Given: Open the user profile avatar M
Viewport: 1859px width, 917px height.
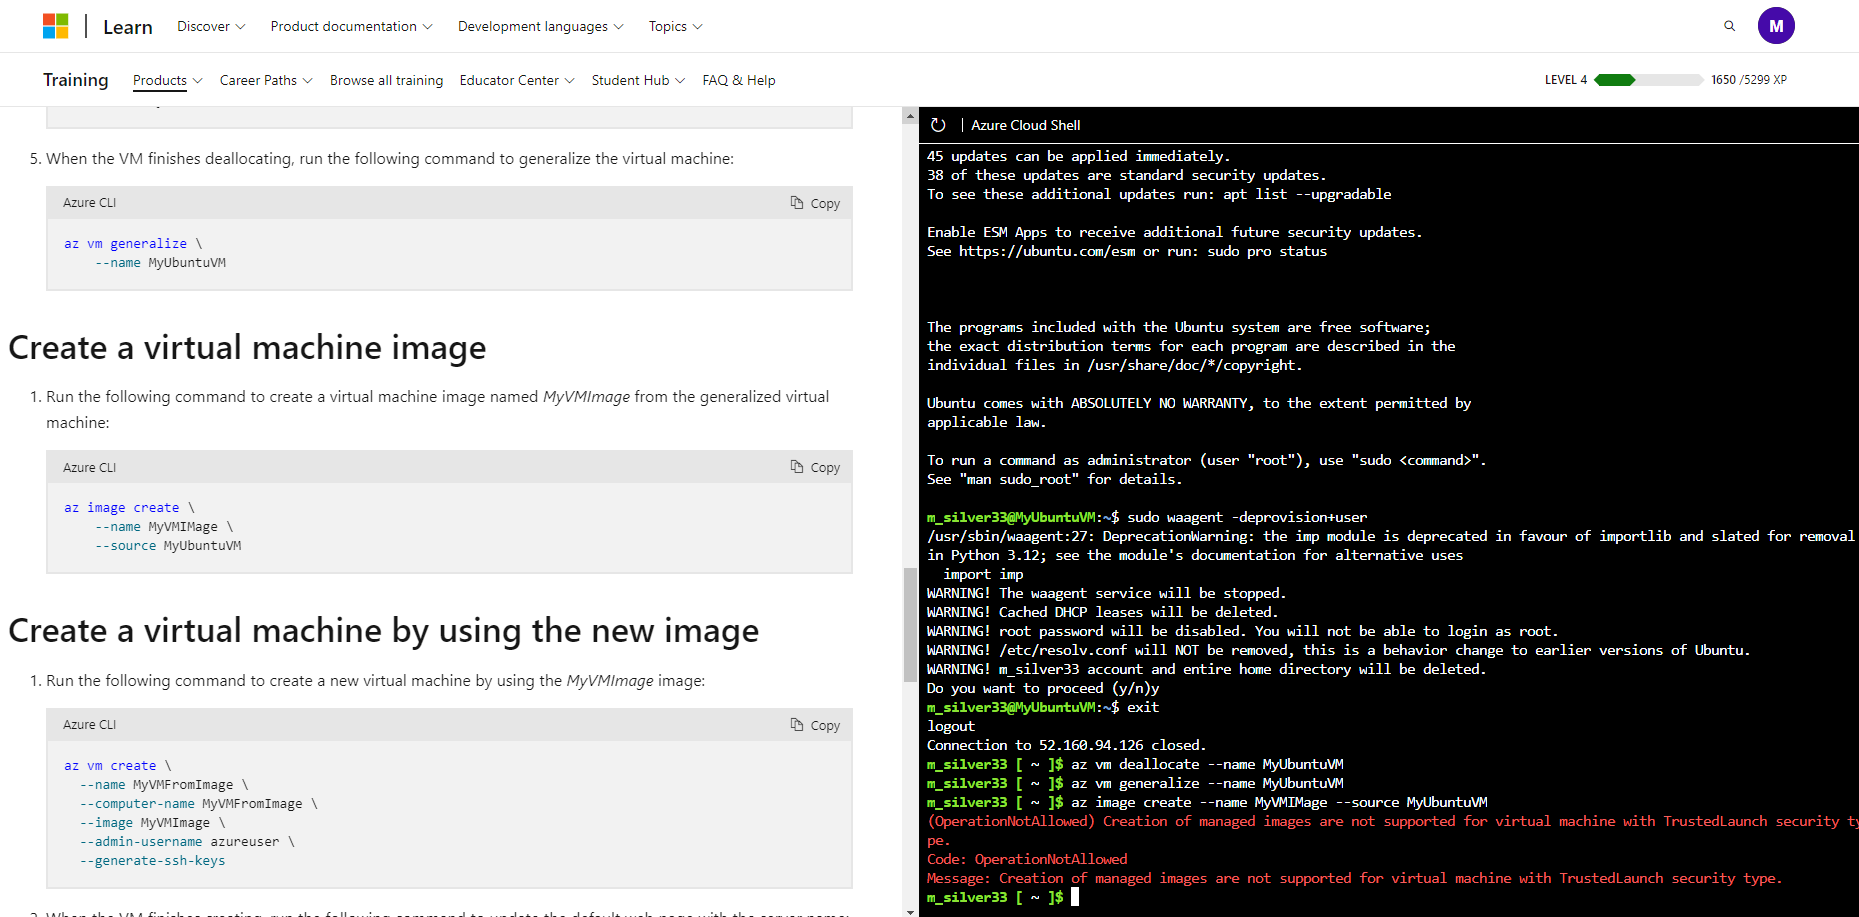Looking at the screenshot, I should pyautogui.click(x=1776, y=26).
